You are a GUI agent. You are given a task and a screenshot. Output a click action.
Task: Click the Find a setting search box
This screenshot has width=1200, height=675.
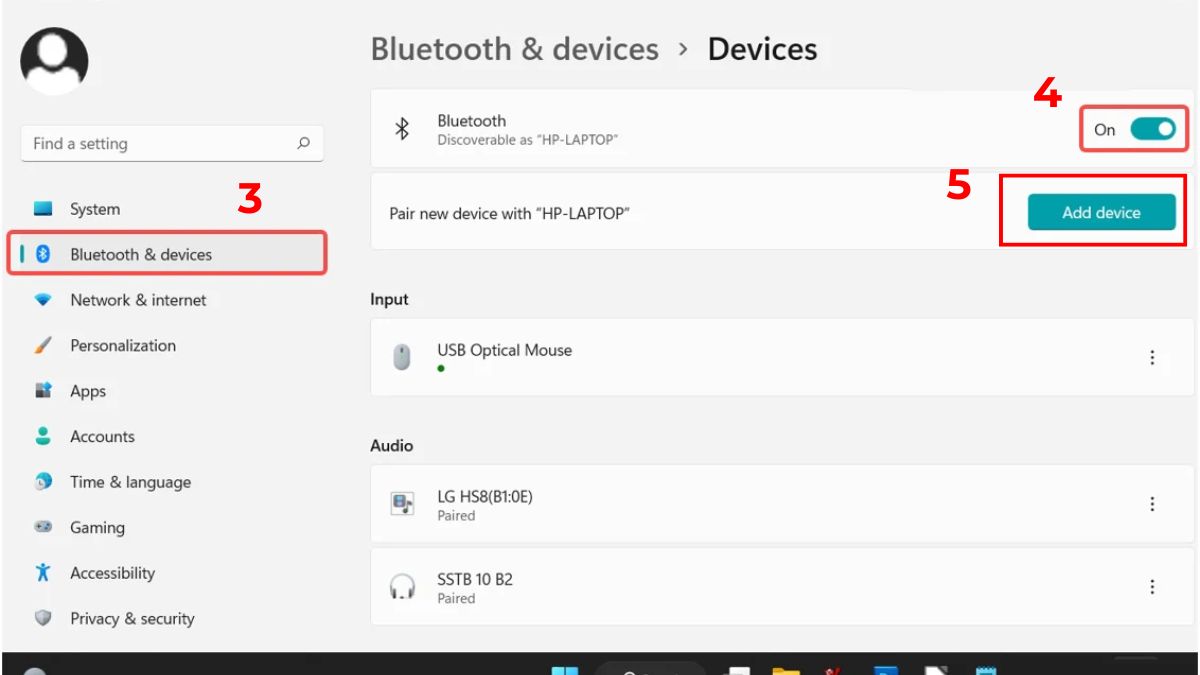[x=172, y=143]
